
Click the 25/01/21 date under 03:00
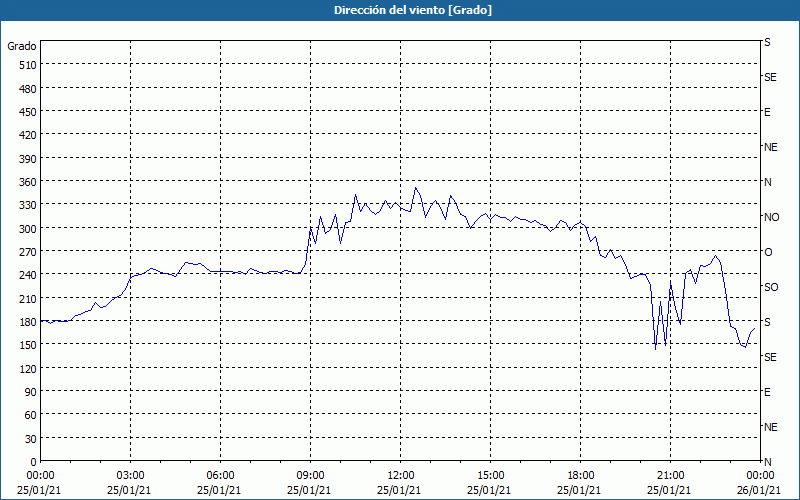point(129,490)
